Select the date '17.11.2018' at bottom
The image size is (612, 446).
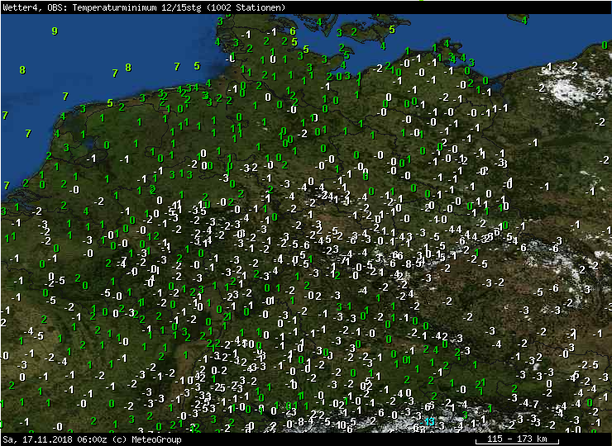coord(48,439)
